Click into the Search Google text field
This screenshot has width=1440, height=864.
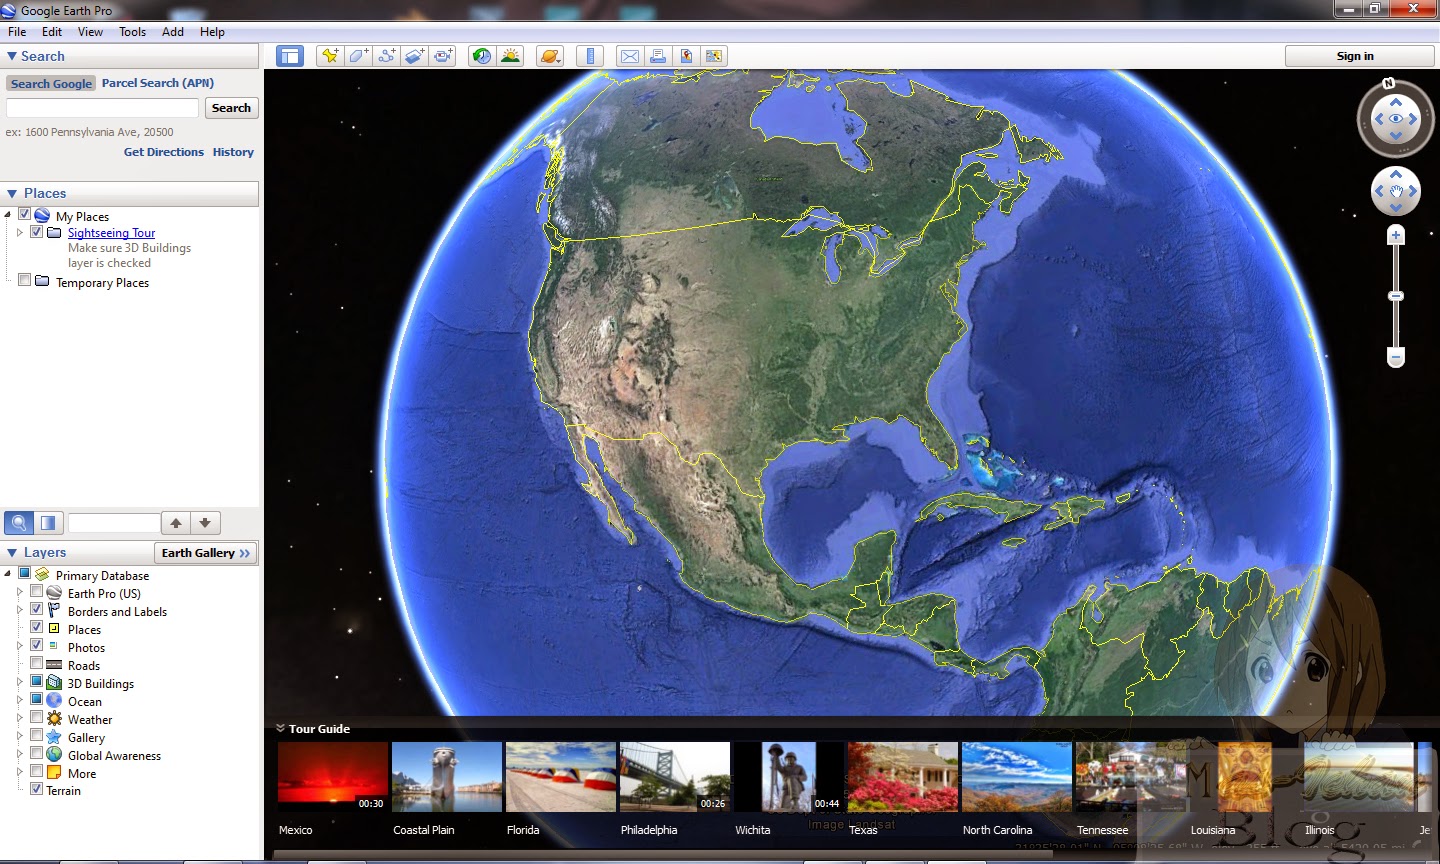coord(103,108)
